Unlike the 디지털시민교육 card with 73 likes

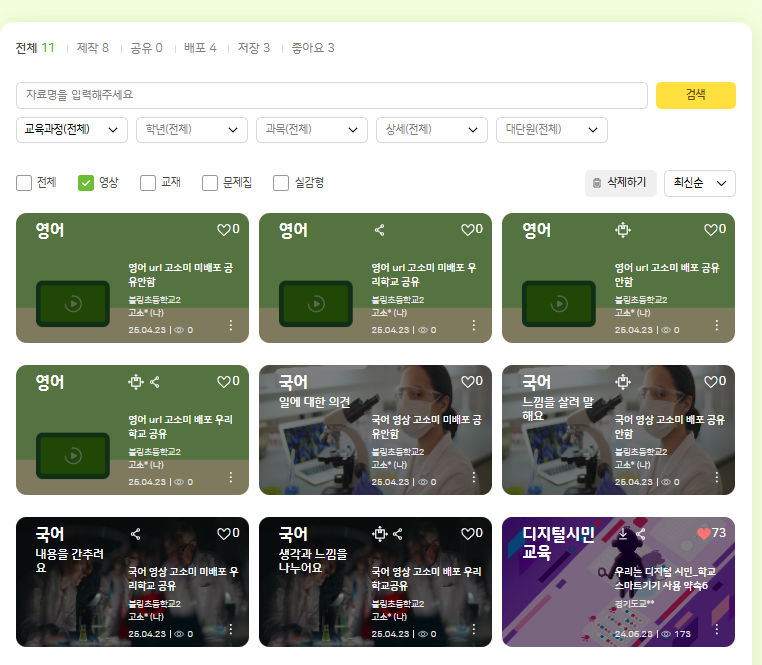pos(703,534)
